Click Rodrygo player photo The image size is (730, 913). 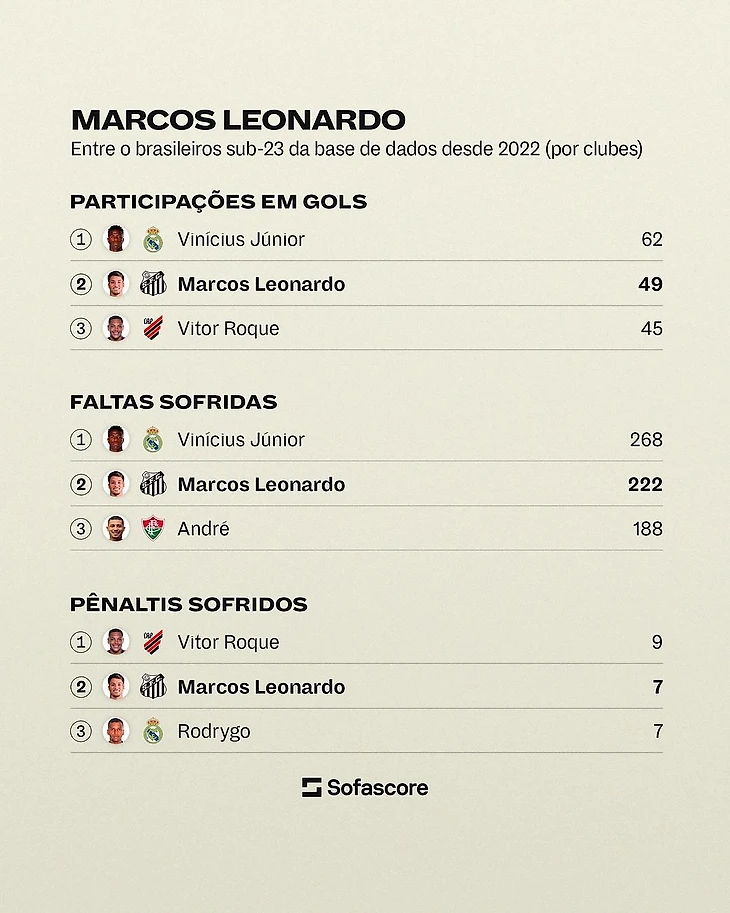pos(116,731)
